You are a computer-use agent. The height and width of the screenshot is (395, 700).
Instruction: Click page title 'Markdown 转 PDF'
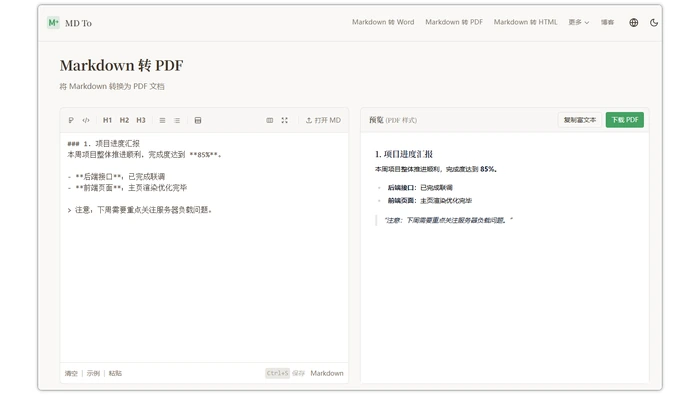[121, 65]
